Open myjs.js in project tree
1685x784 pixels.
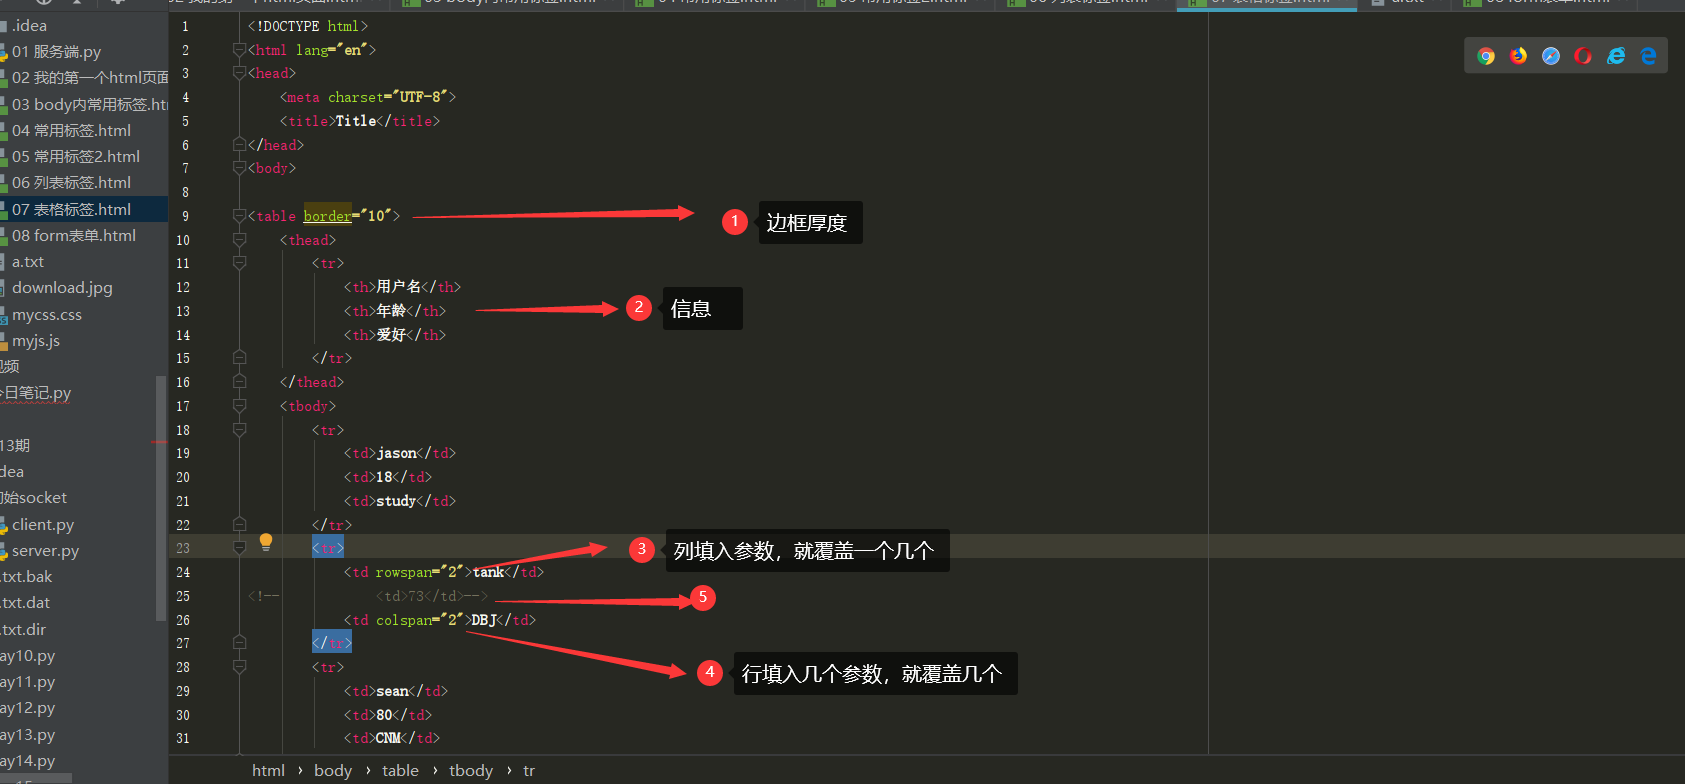click(x=36, y=341)
